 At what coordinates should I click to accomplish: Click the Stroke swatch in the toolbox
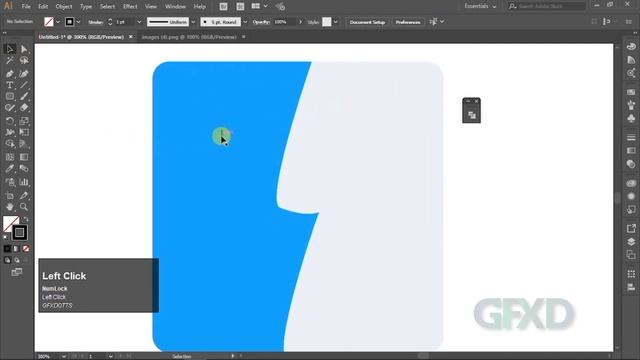click(20, 233)
